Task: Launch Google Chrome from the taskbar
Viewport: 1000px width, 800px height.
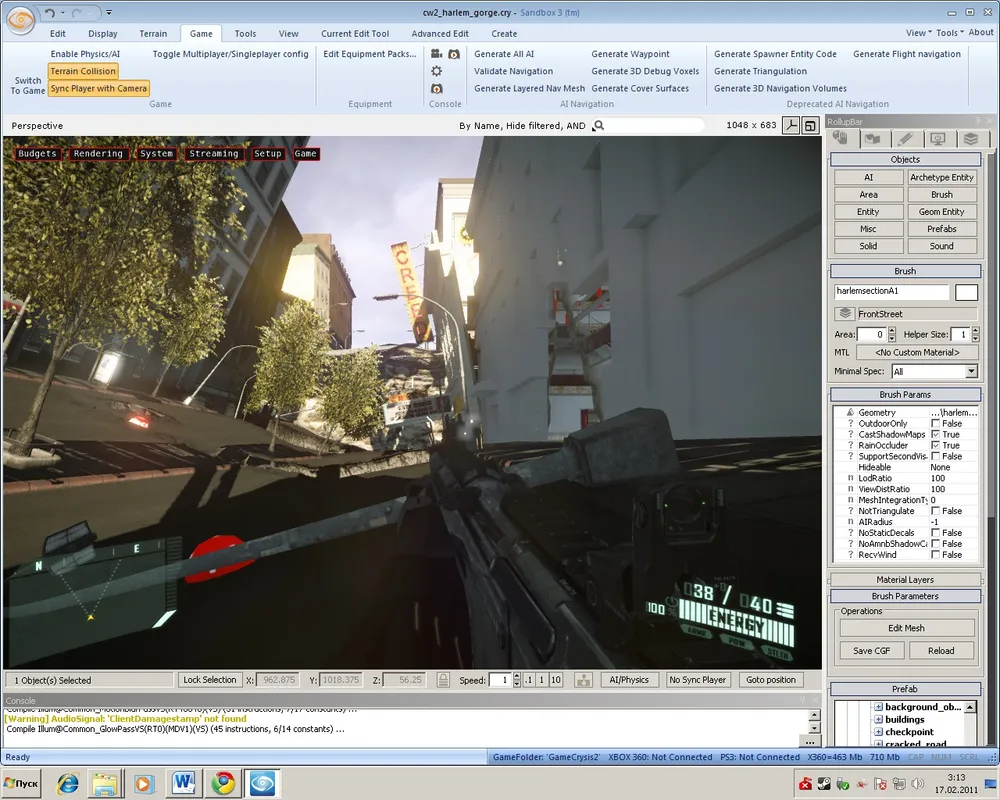Action: point(222,783)
